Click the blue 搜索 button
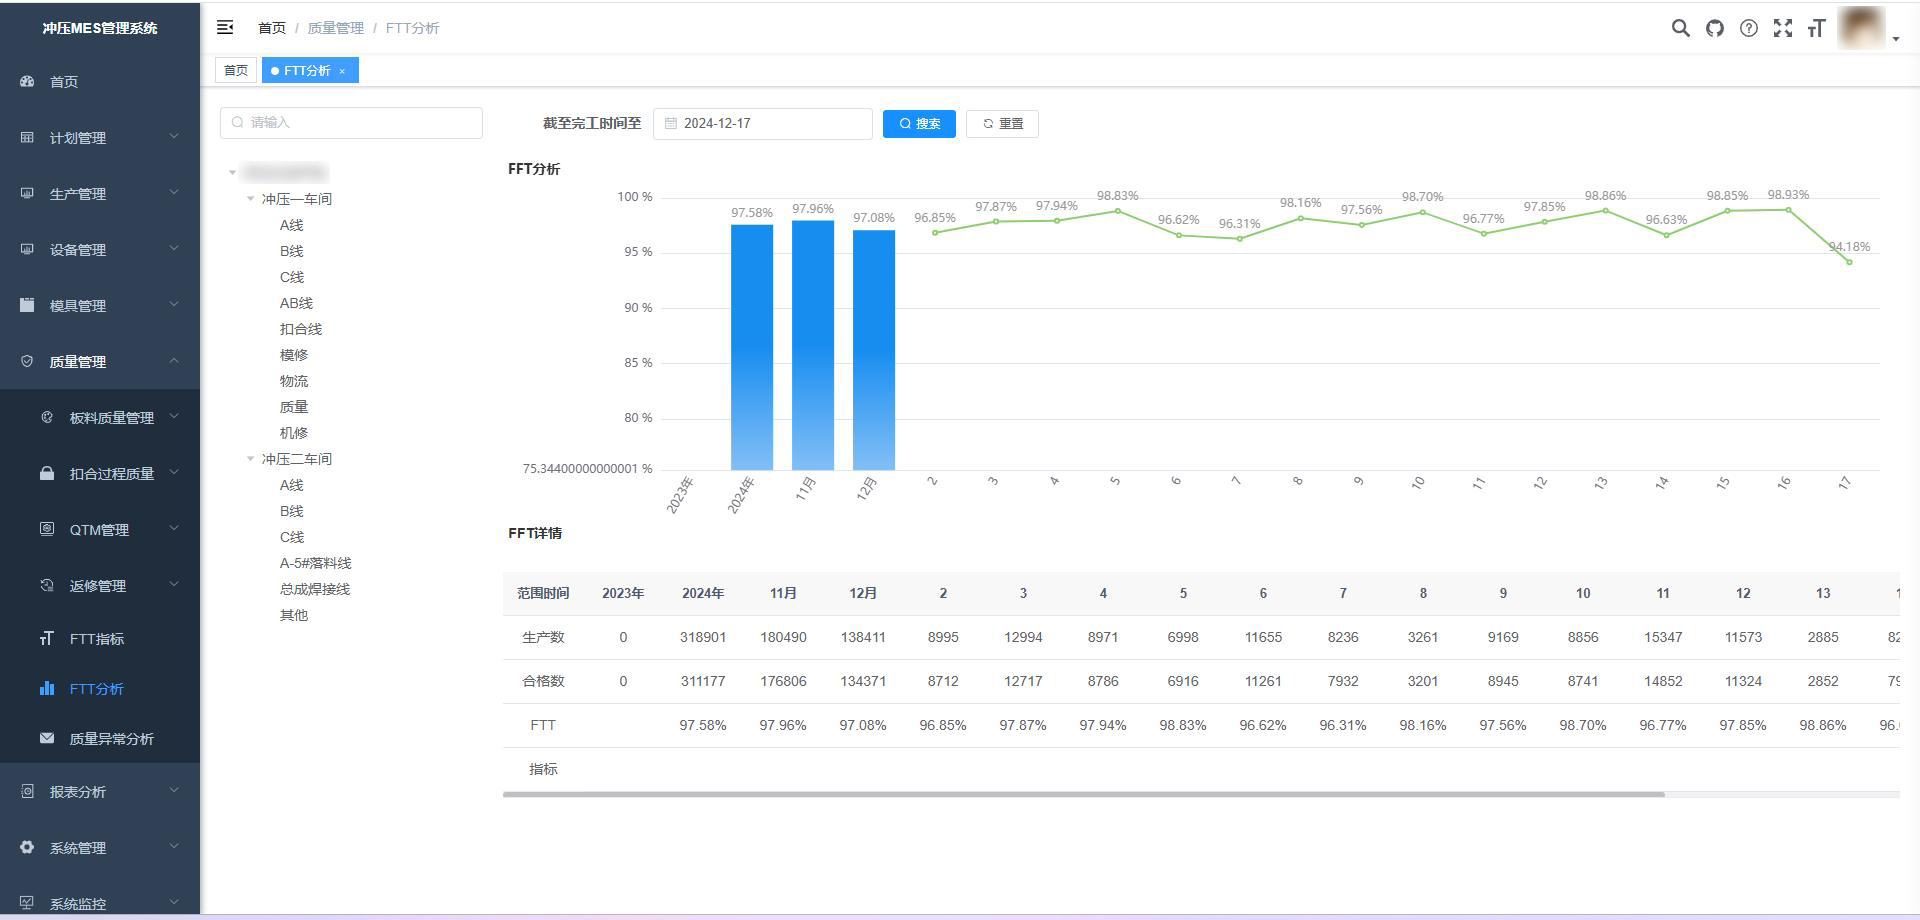 (919, 124)
